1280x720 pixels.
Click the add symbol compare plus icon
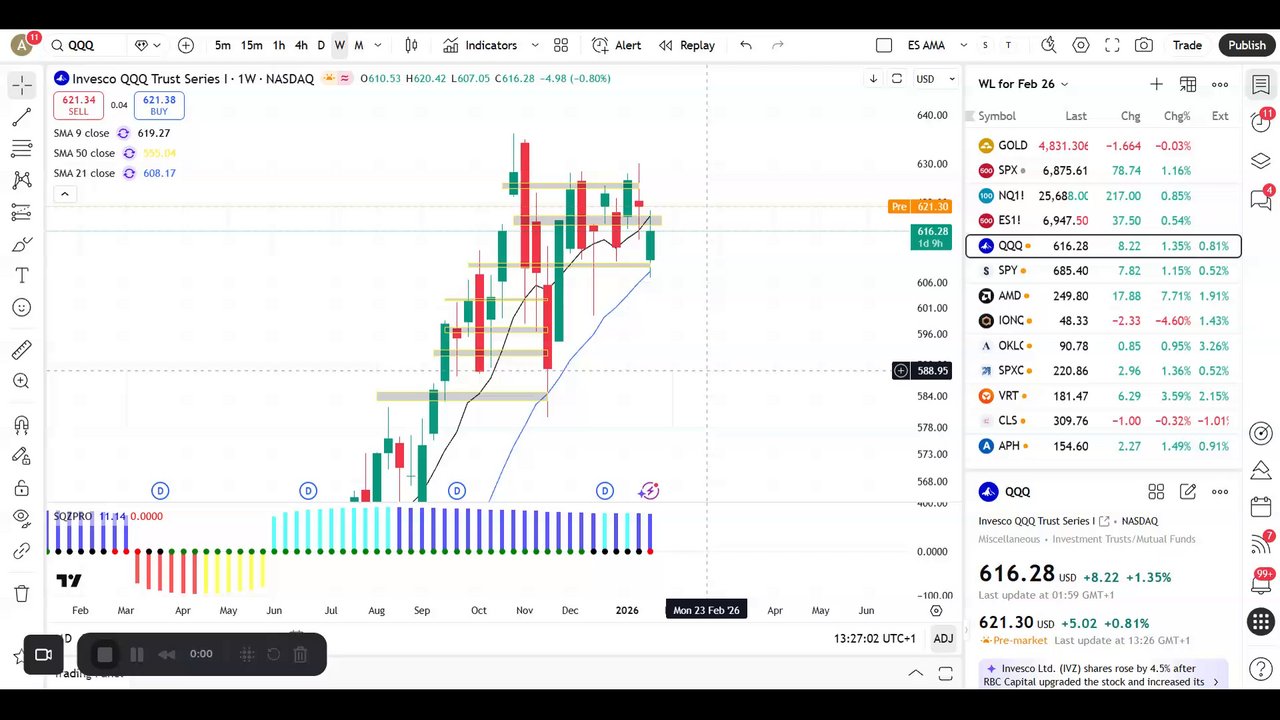click(x=186, y=45)
